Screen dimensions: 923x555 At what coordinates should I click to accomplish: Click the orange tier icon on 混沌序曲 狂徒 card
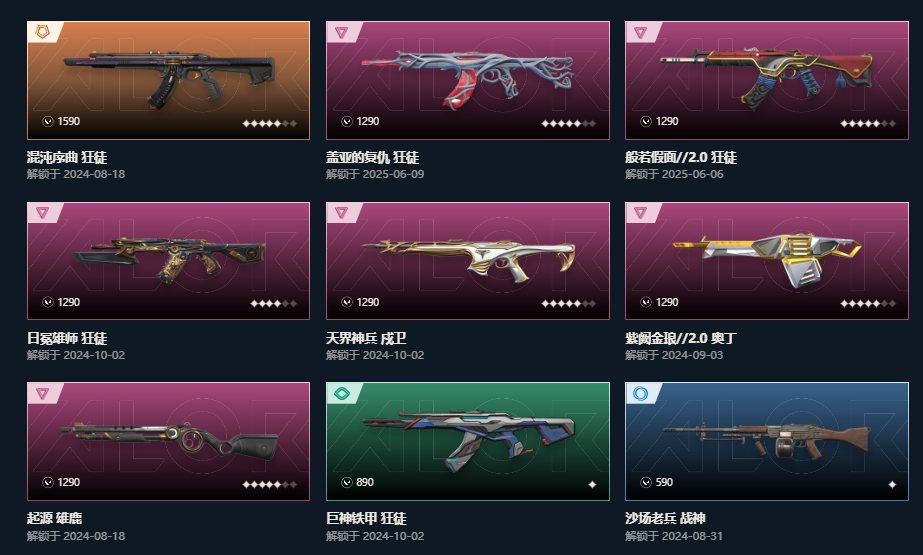click(x=42, y=31)
